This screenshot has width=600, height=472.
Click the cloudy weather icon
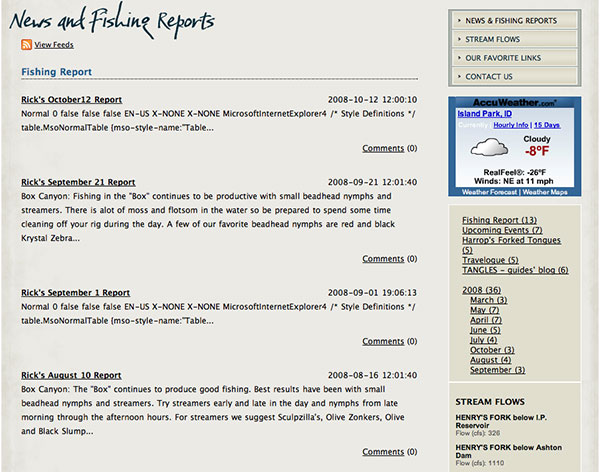pyautogui.click(x=489, y=148)
